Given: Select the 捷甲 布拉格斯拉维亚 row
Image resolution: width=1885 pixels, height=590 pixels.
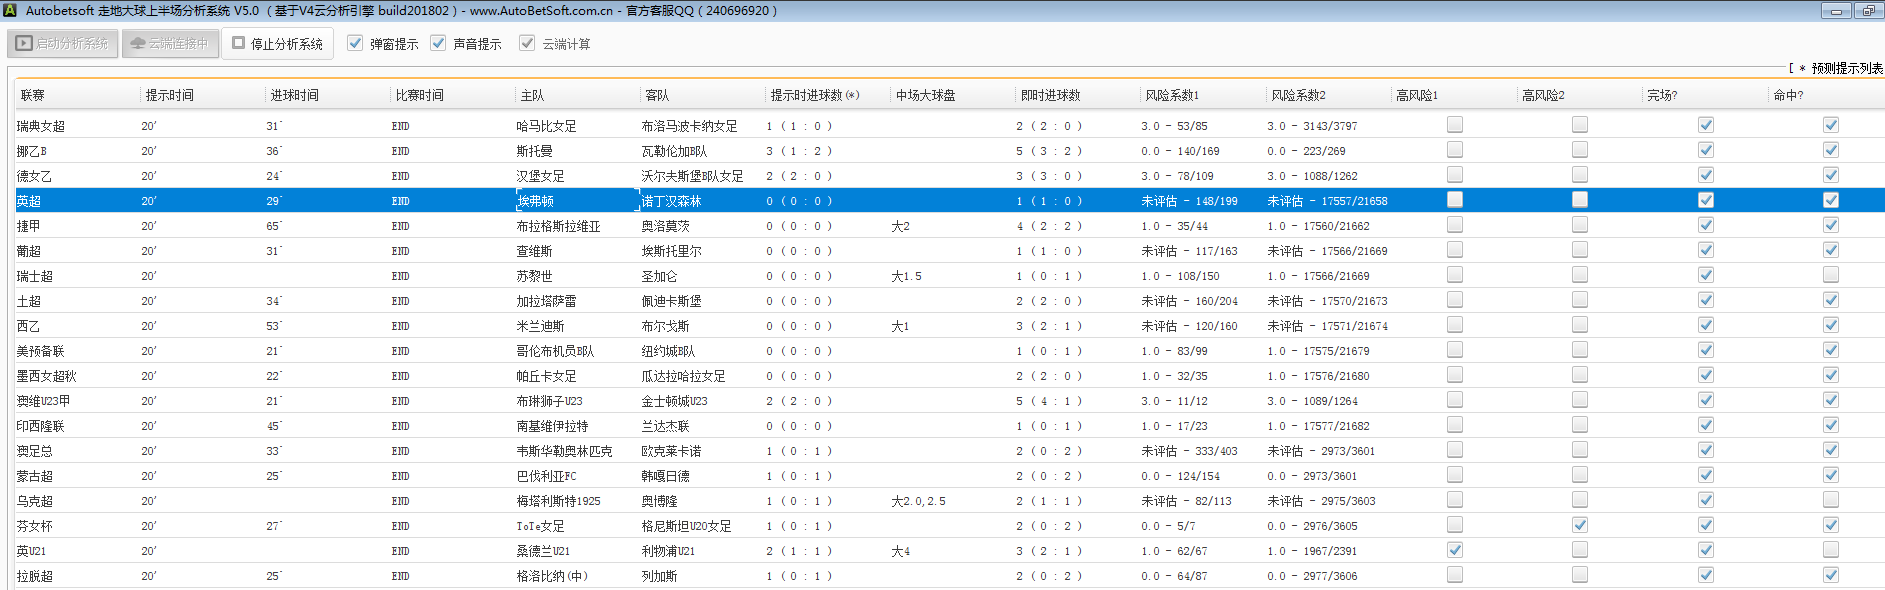Looking at the screenshot, I should coord(558,226).
